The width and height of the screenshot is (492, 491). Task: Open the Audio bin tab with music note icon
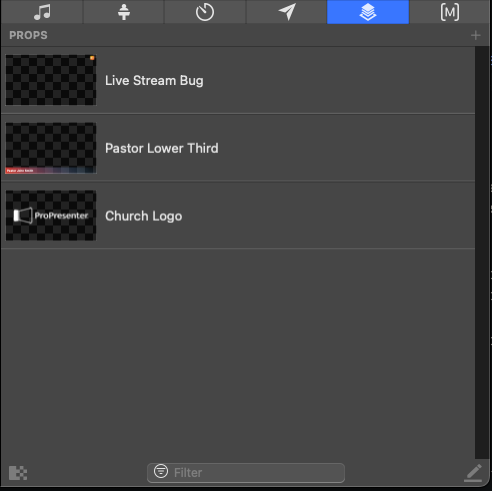(x=42, y=12)
